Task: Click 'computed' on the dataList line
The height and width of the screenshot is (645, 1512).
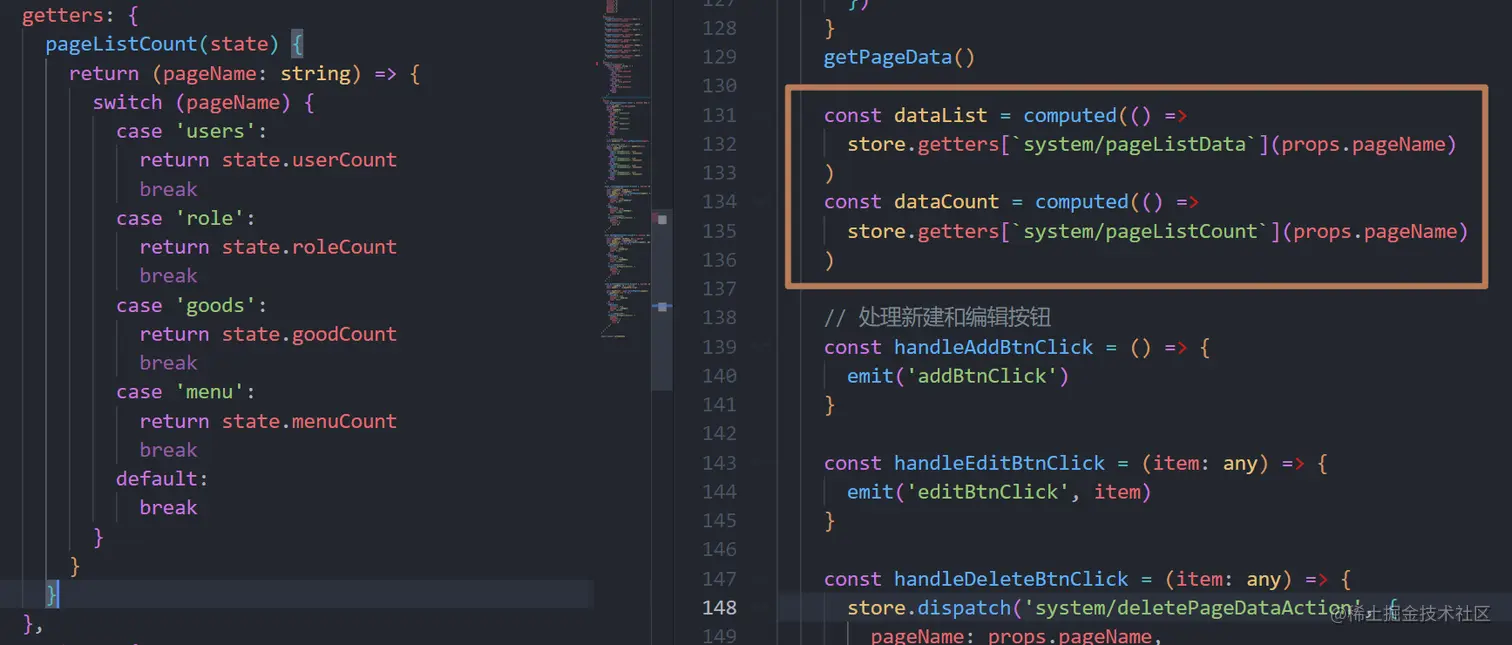Action: pyautogui.click(x=1069, y=115)
